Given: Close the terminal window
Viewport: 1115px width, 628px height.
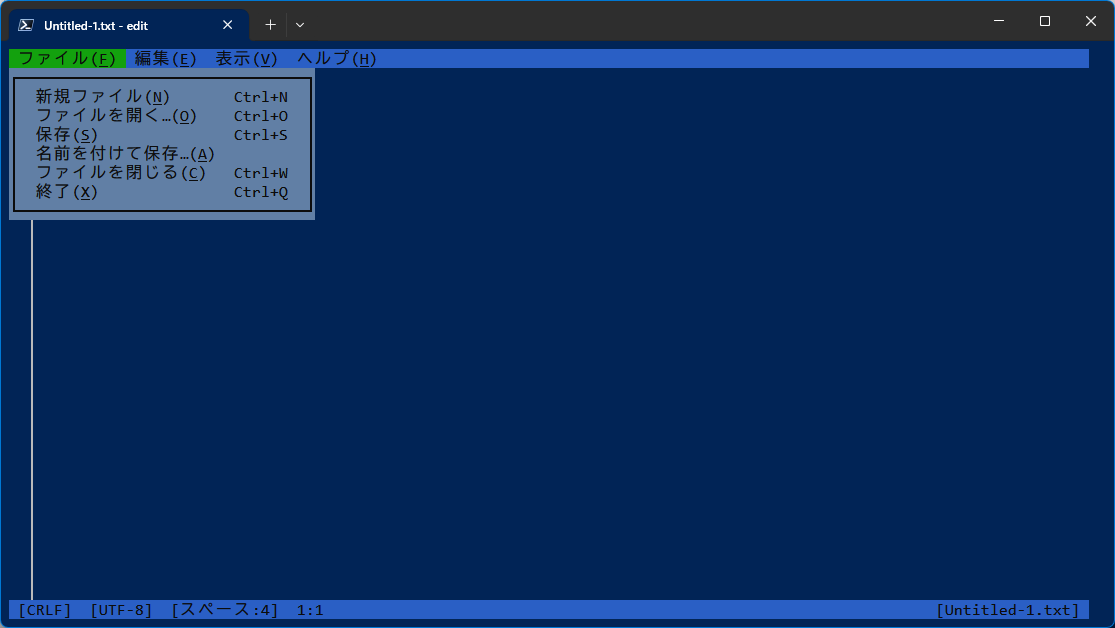Looking at the screenshot, I should (1091, 21).
